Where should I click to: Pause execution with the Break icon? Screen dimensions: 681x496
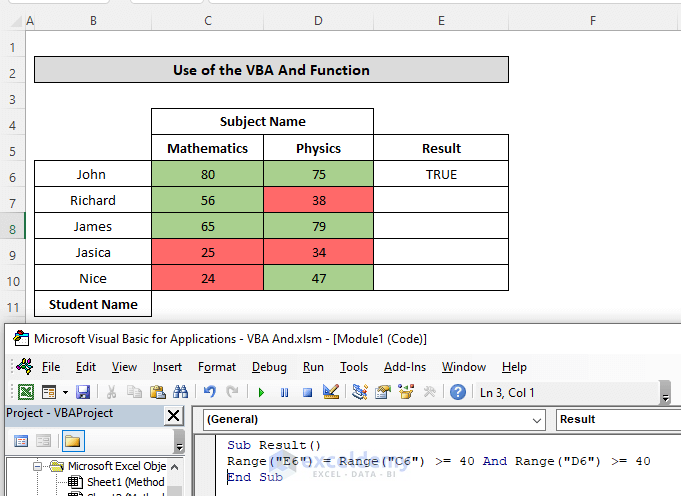point(284,393)
